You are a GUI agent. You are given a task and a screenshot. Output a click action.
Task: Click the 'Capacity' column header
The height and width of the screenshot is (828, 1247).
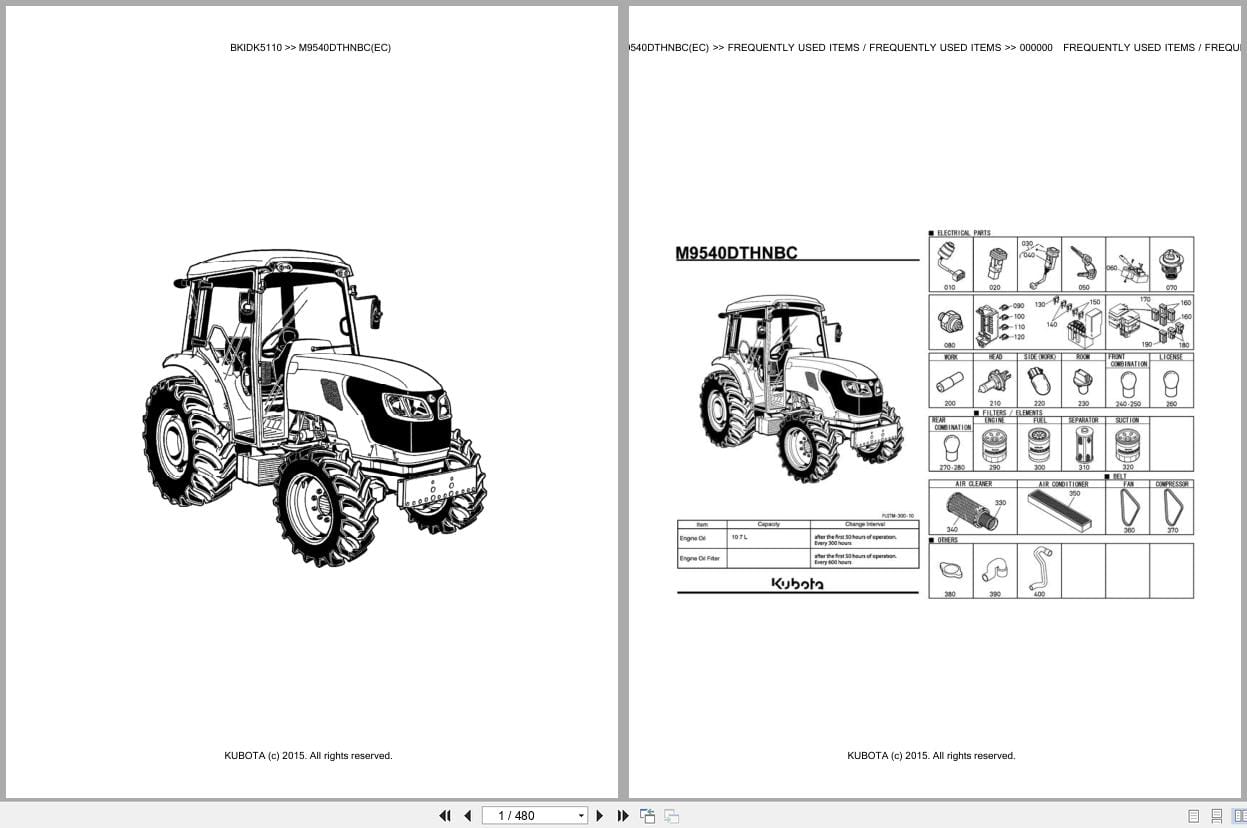tap(768, 524)
